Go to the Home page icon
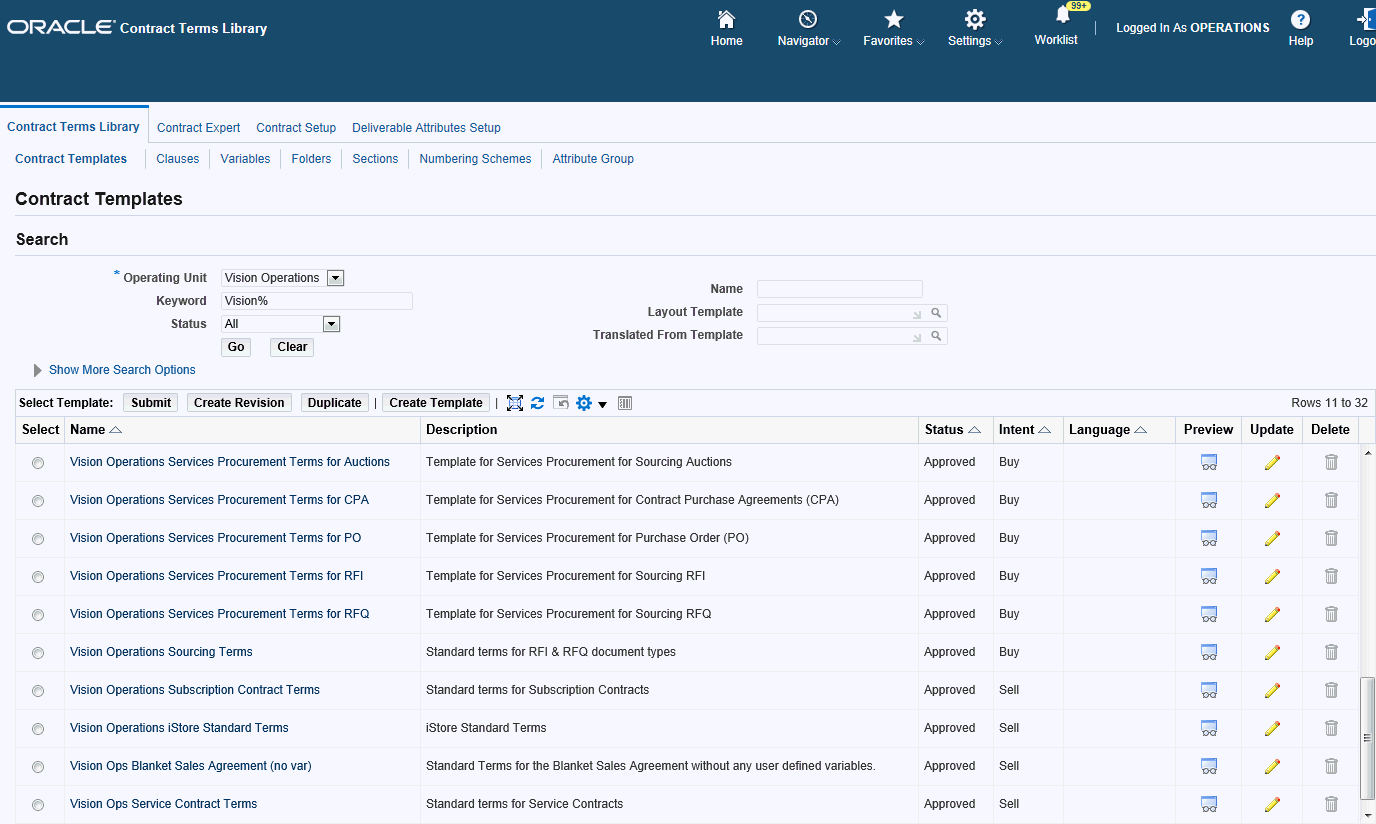This screenshot has width=1376, height=824. coord(727,20)
